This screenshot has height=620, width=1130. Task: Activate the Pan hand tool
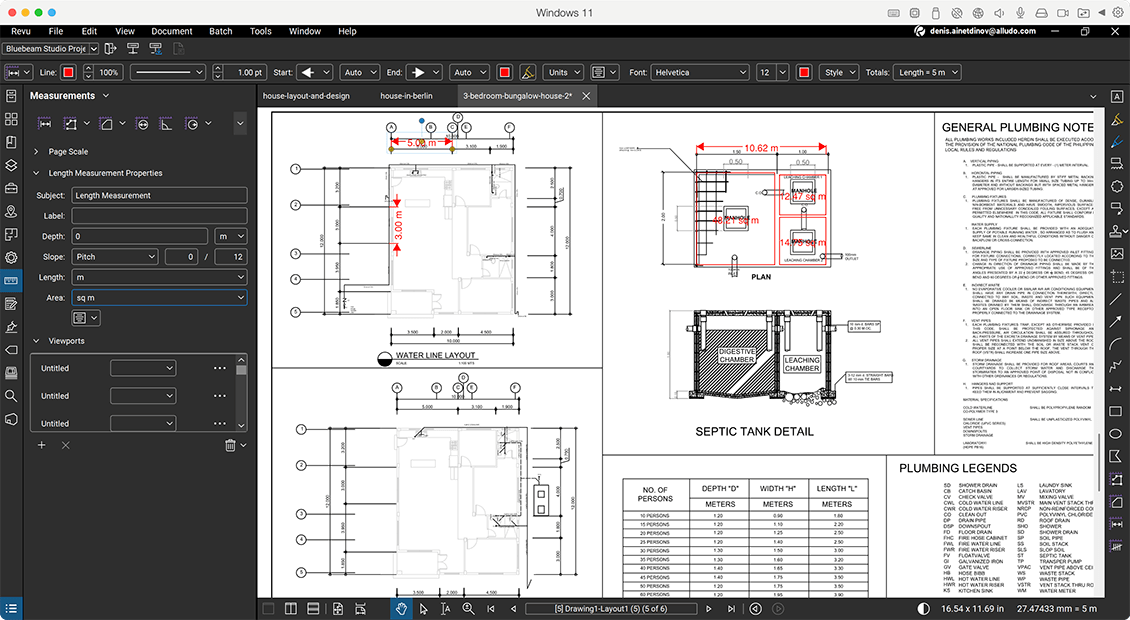[401, 608]
